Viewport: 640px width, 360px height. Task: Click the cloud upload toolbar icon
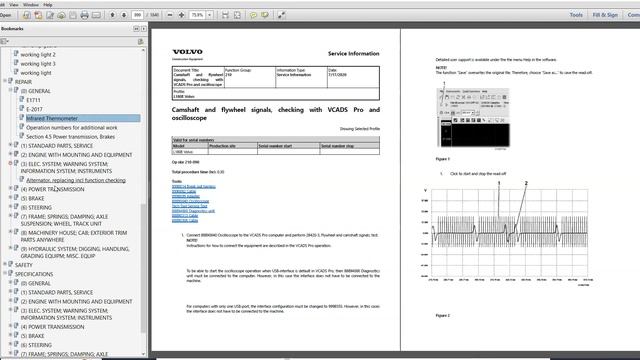[61, 15]
